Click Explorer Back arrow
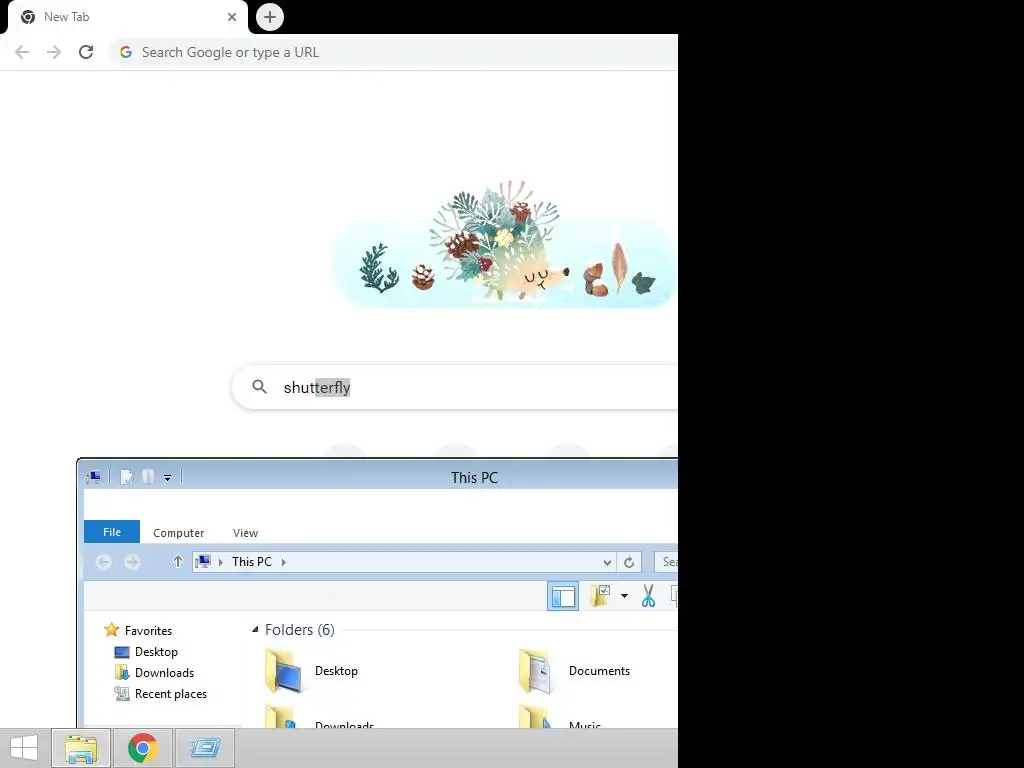Image resolution: width=1024 pixels, height=768 pixels. click(103, 562)
